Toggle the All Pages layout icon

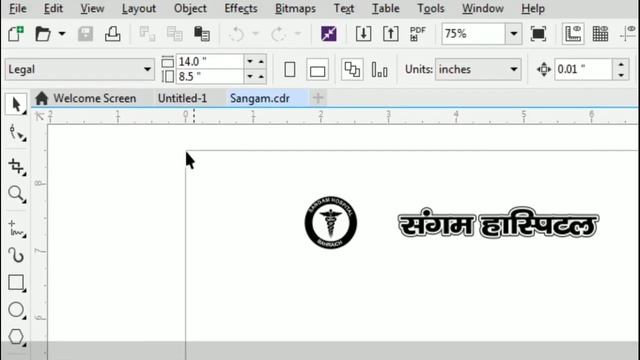click(x=352, y=69)
